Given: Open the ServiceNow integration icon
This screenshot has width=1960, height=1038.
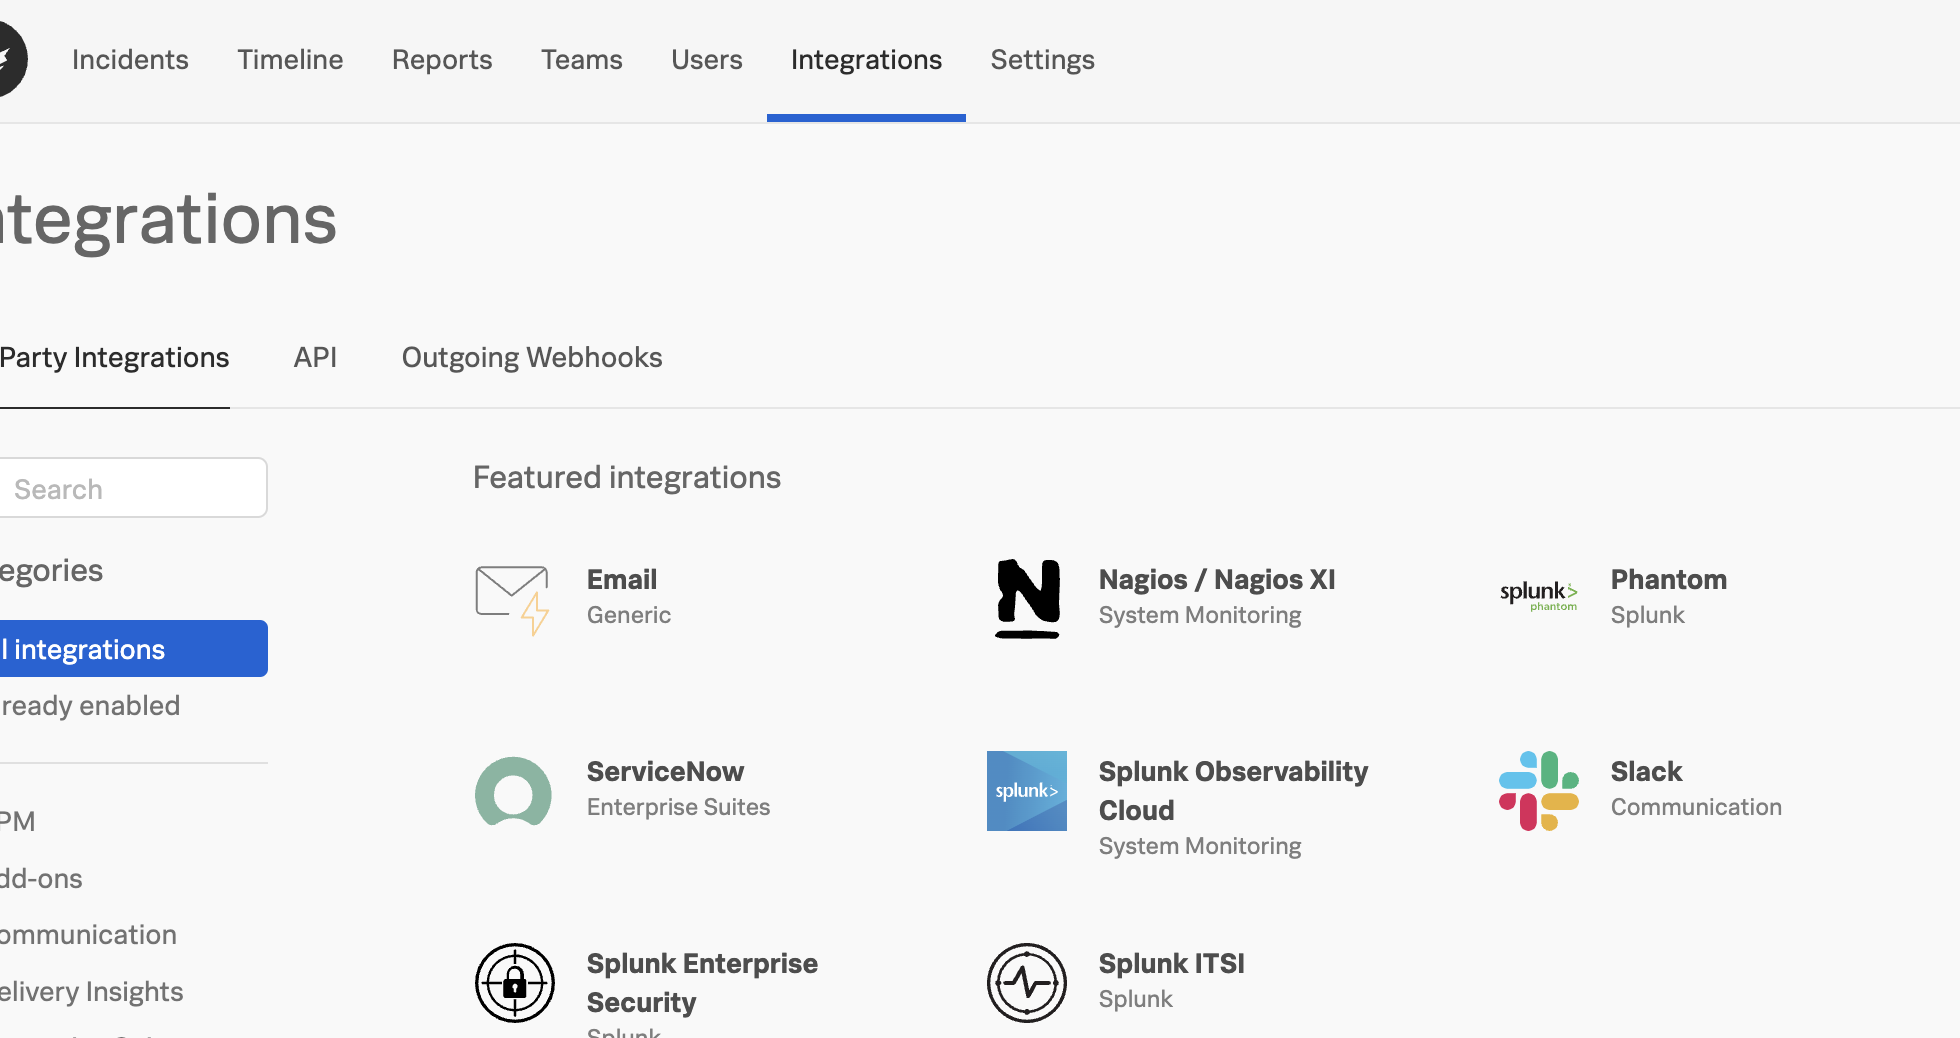Looking at the screenshot, I should point(512,791).
